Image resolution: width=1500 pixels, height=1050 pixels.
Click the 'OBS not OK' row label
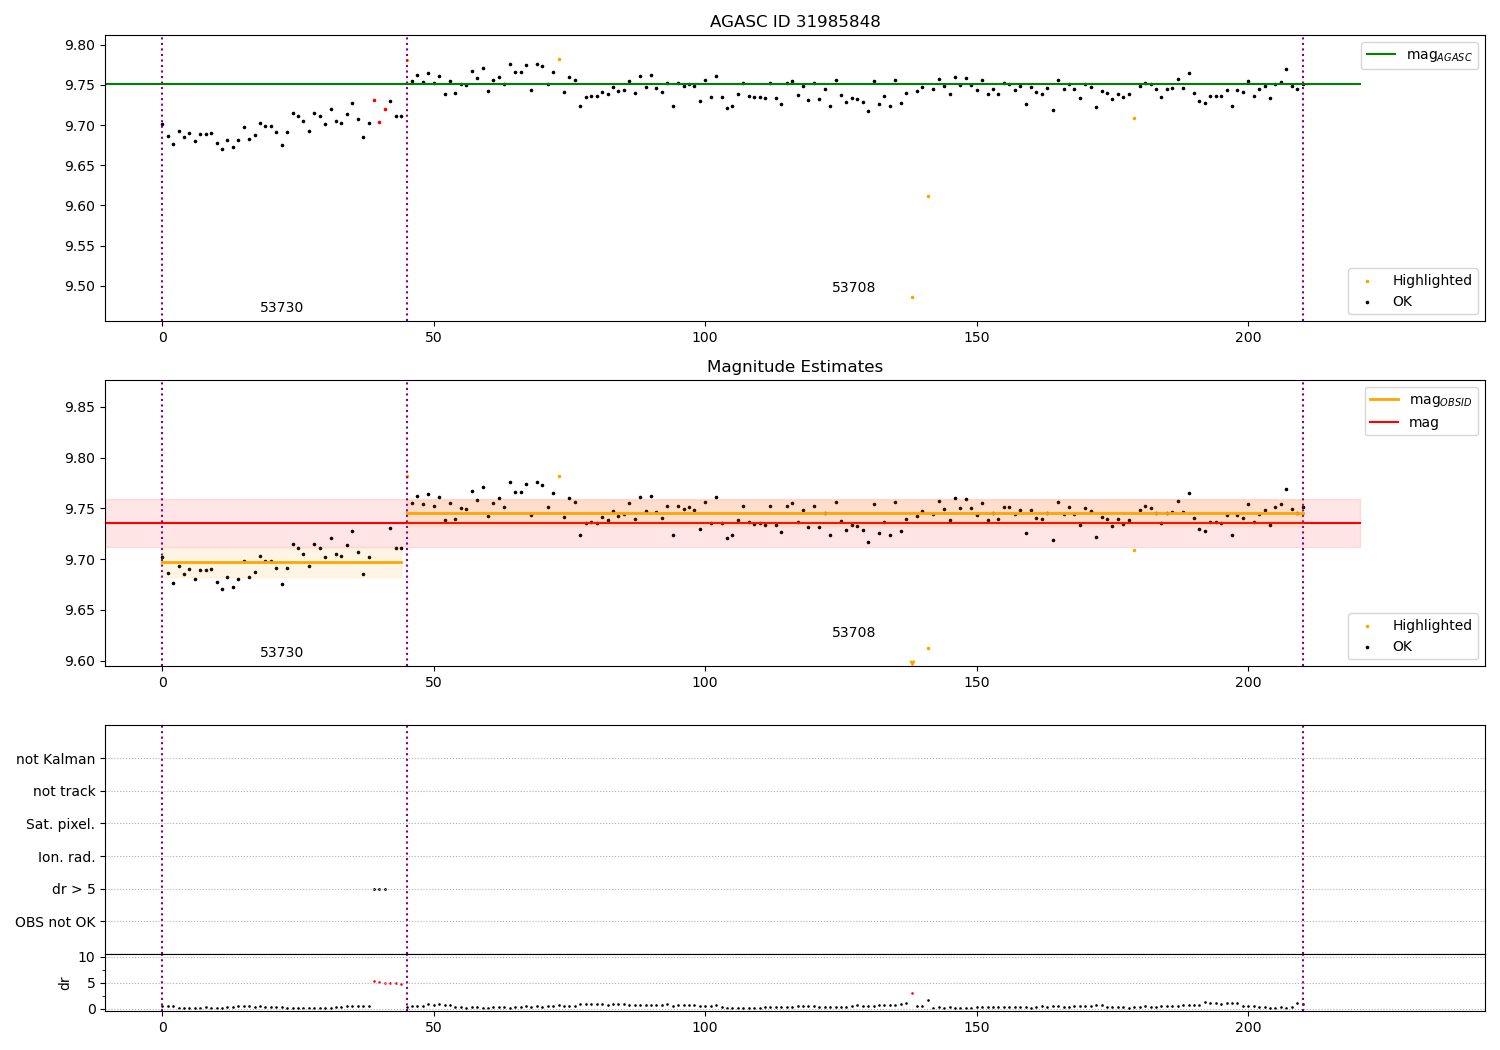pyautogui.click(x=55, y=922)
